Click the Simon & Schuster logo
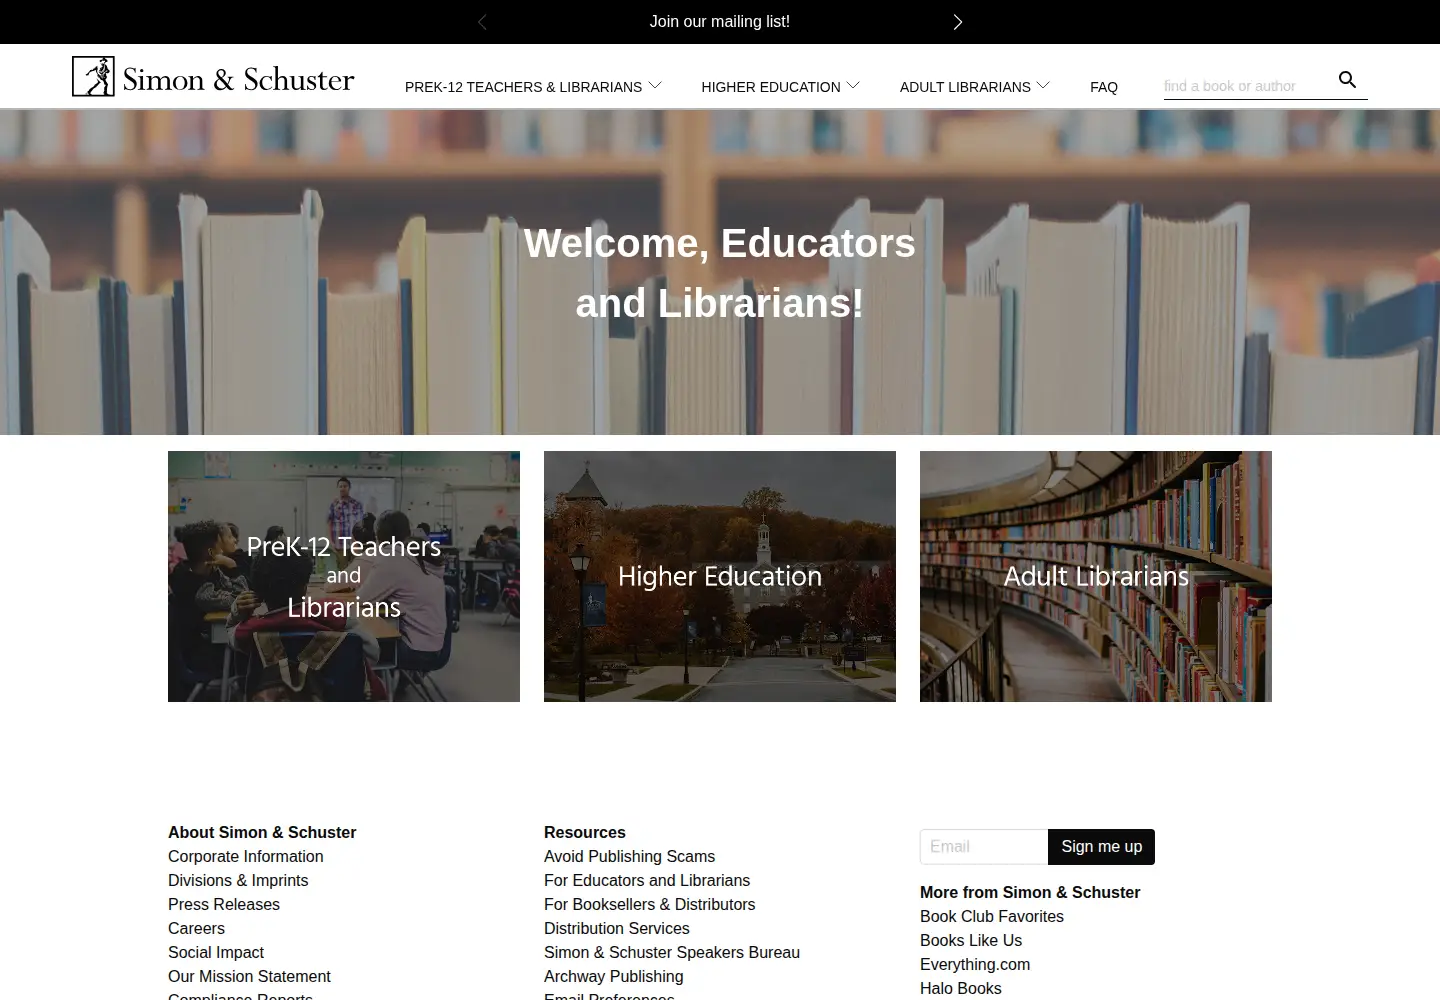Viewport: 1440px width, 1000px height. [213, 77]
